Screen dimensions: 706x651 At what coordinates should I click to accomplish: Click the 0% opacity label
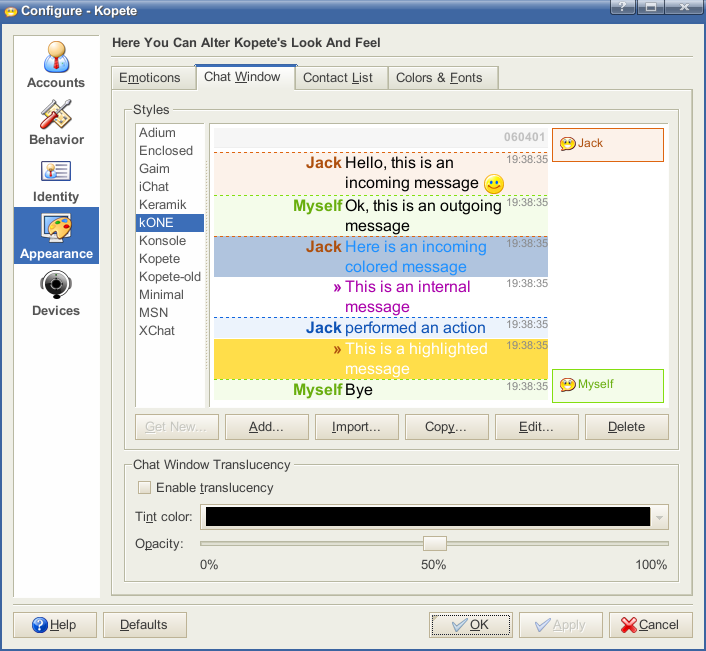(x=209, y=565)
